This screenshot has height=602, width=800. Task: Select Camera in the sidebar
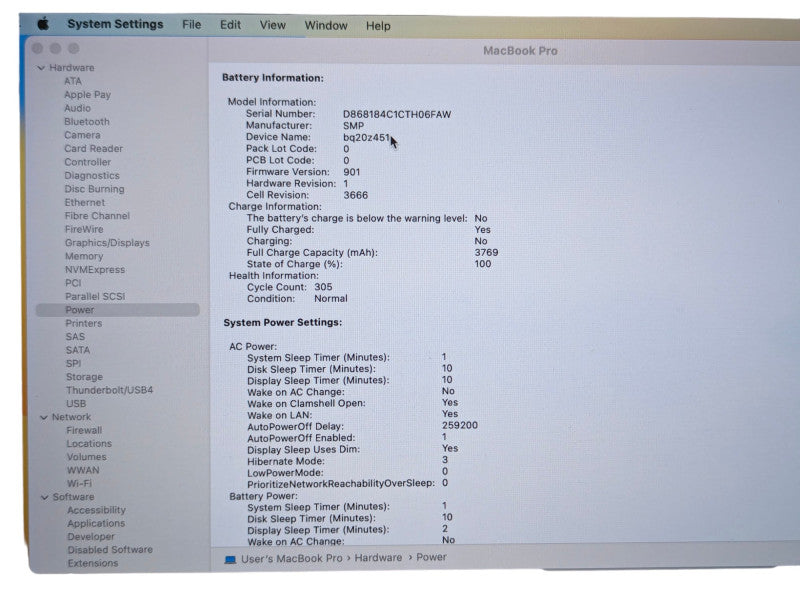tap(82, 135)
